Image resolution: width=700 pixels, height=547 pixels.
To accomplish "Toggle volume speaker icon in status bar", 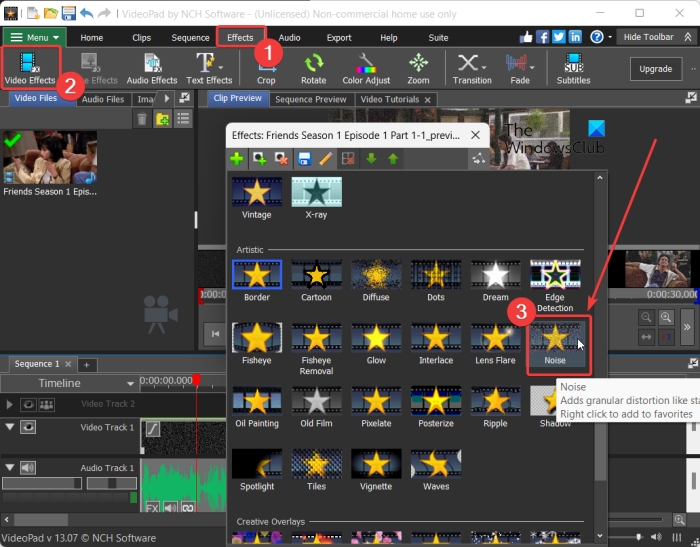I will click(656, 537).
